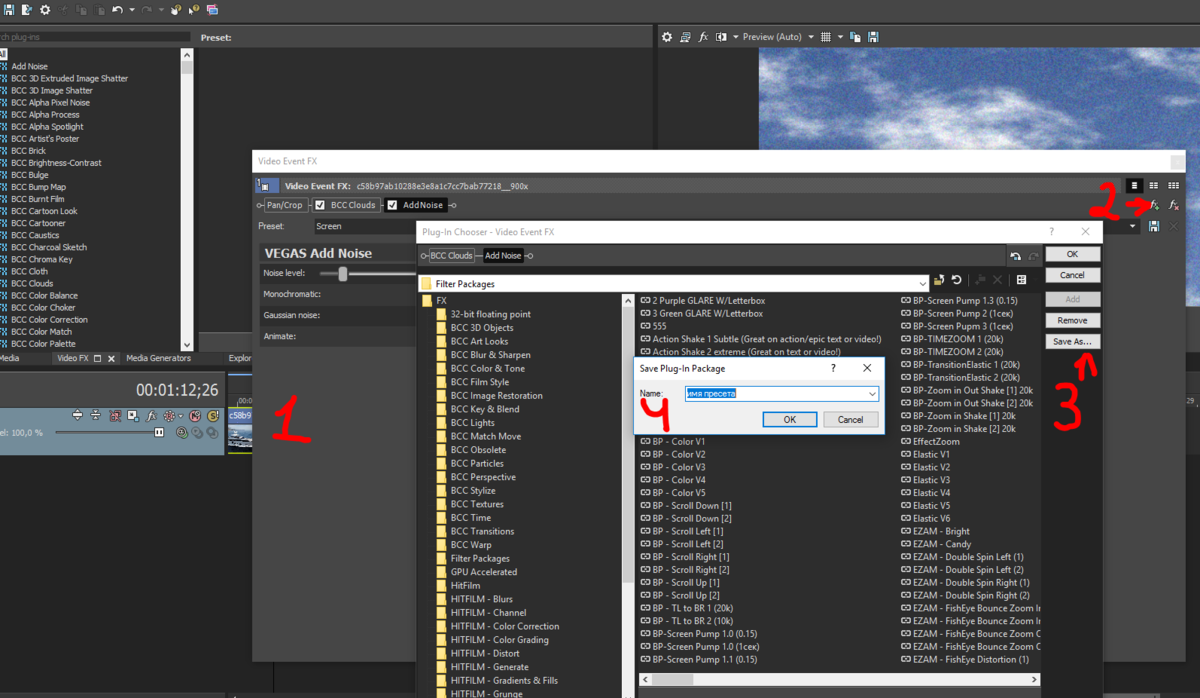
Task: Open project Properties gear icon in main toolbar
Action: [x=45, y=9]
